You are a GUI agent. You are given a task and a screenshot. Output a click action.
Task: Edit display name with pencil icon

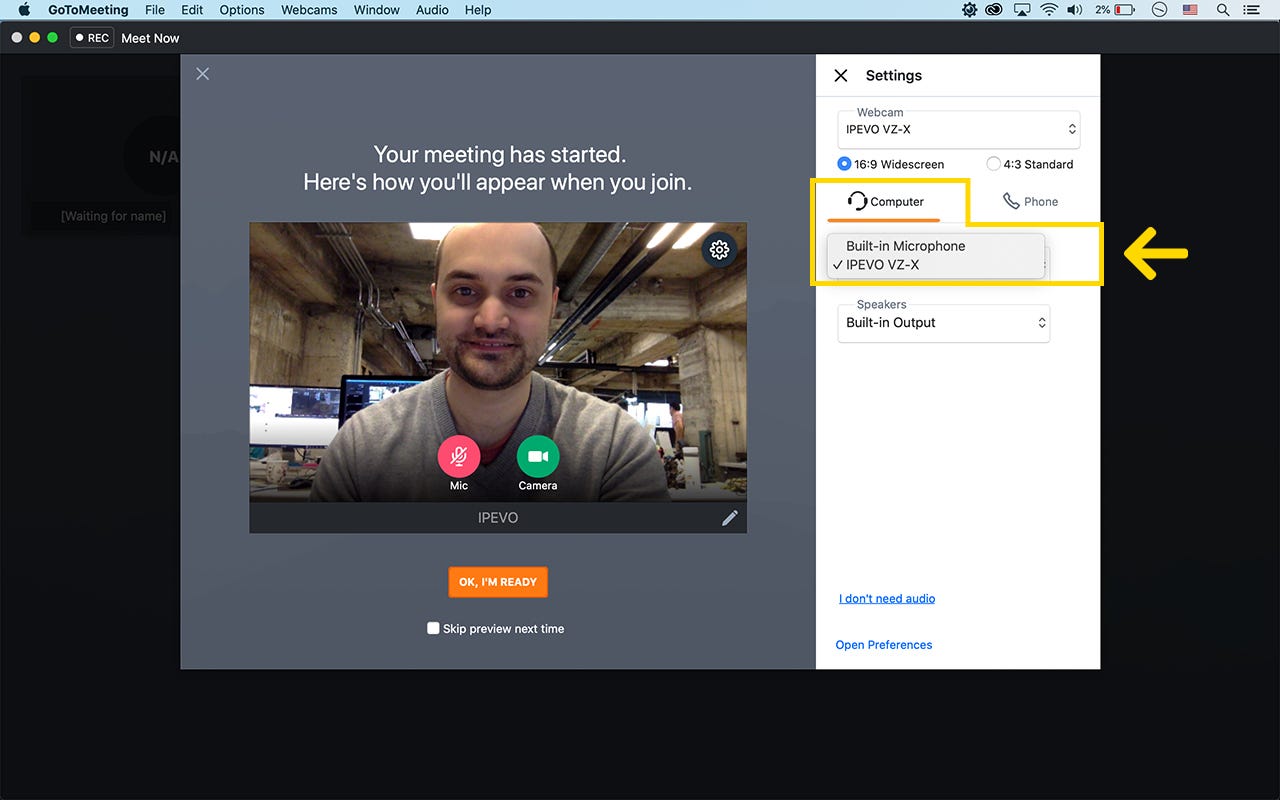click(730, 518)
